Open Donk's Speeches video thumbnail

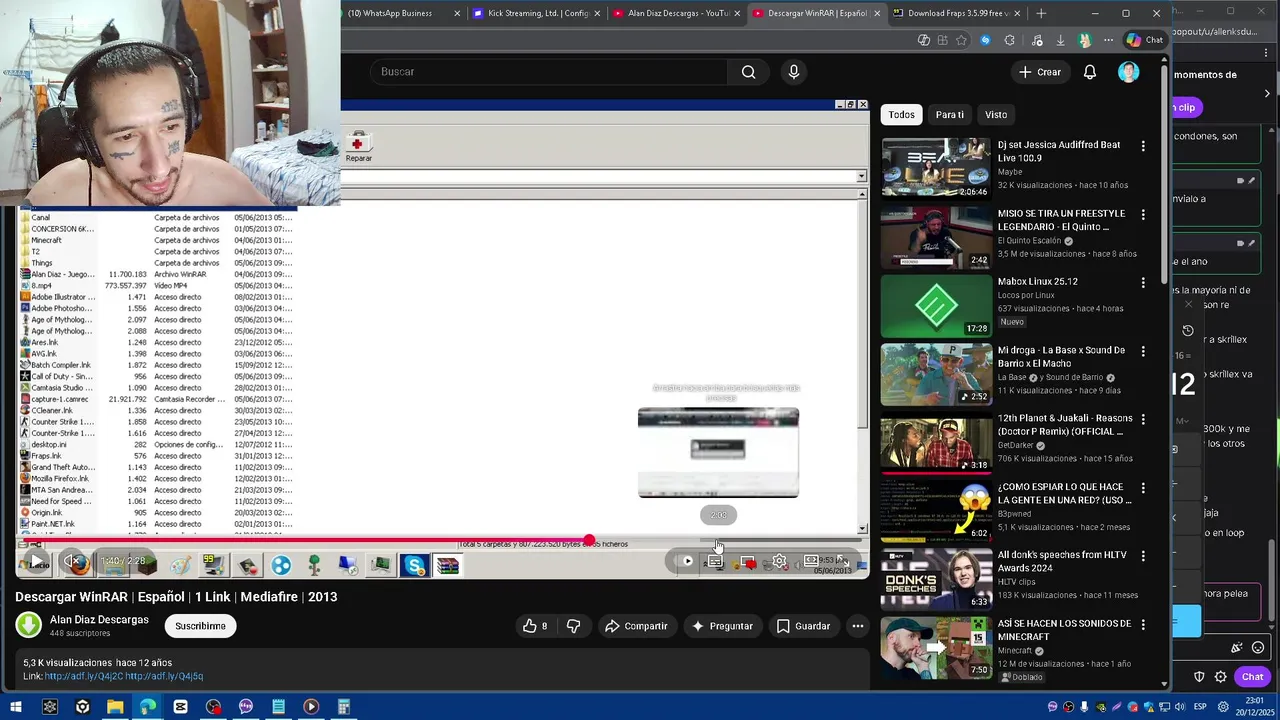point(936,579)
